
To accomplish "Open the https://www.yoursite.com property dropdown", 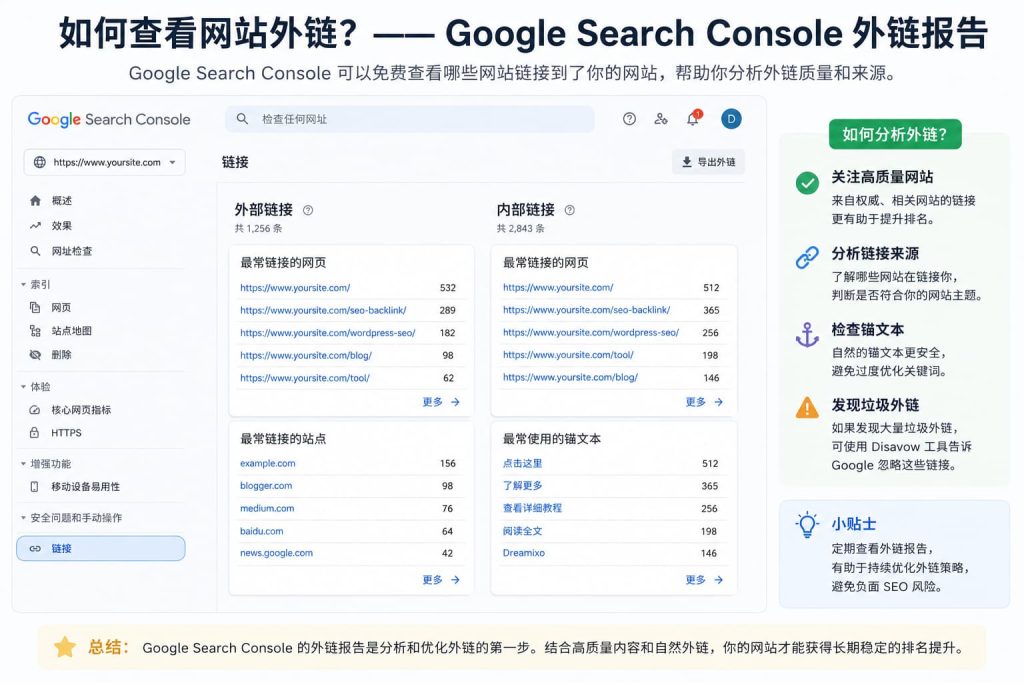I will pos(104,162).
